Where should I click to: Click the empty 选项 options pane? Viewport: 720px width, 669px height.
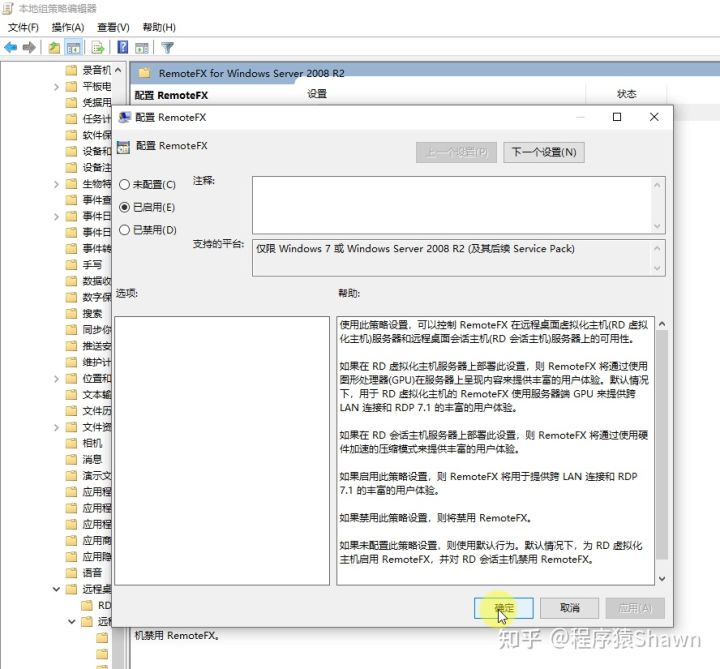point(222,450)
